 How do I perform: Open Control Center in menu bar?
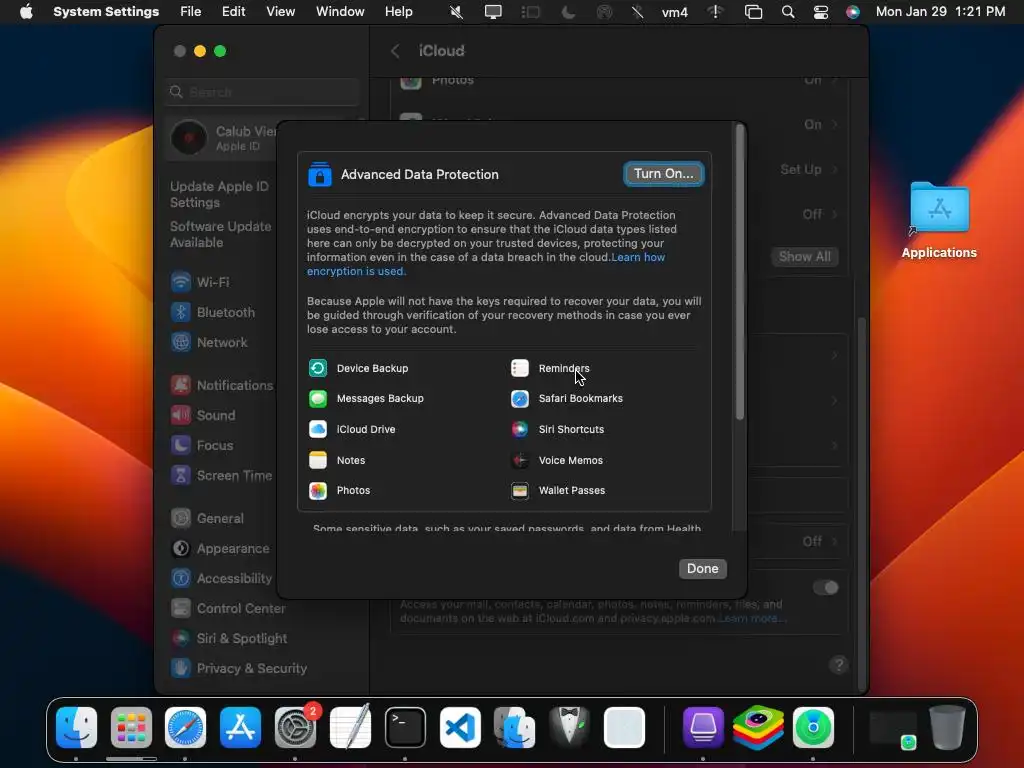pyautogui.click(x=821, y=12)
